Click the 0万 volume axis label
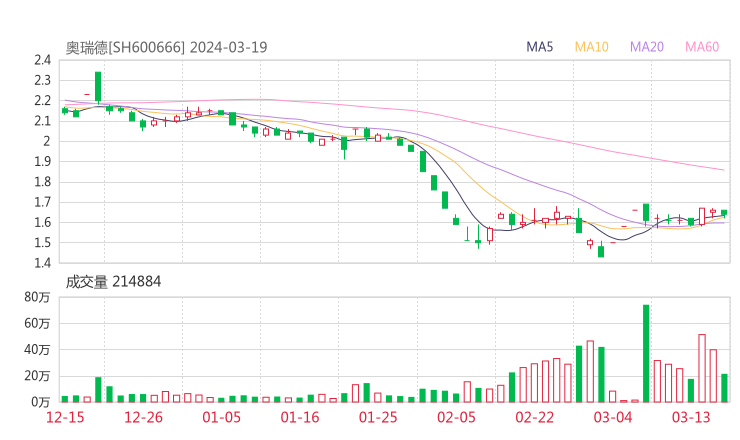 point(41,402)
